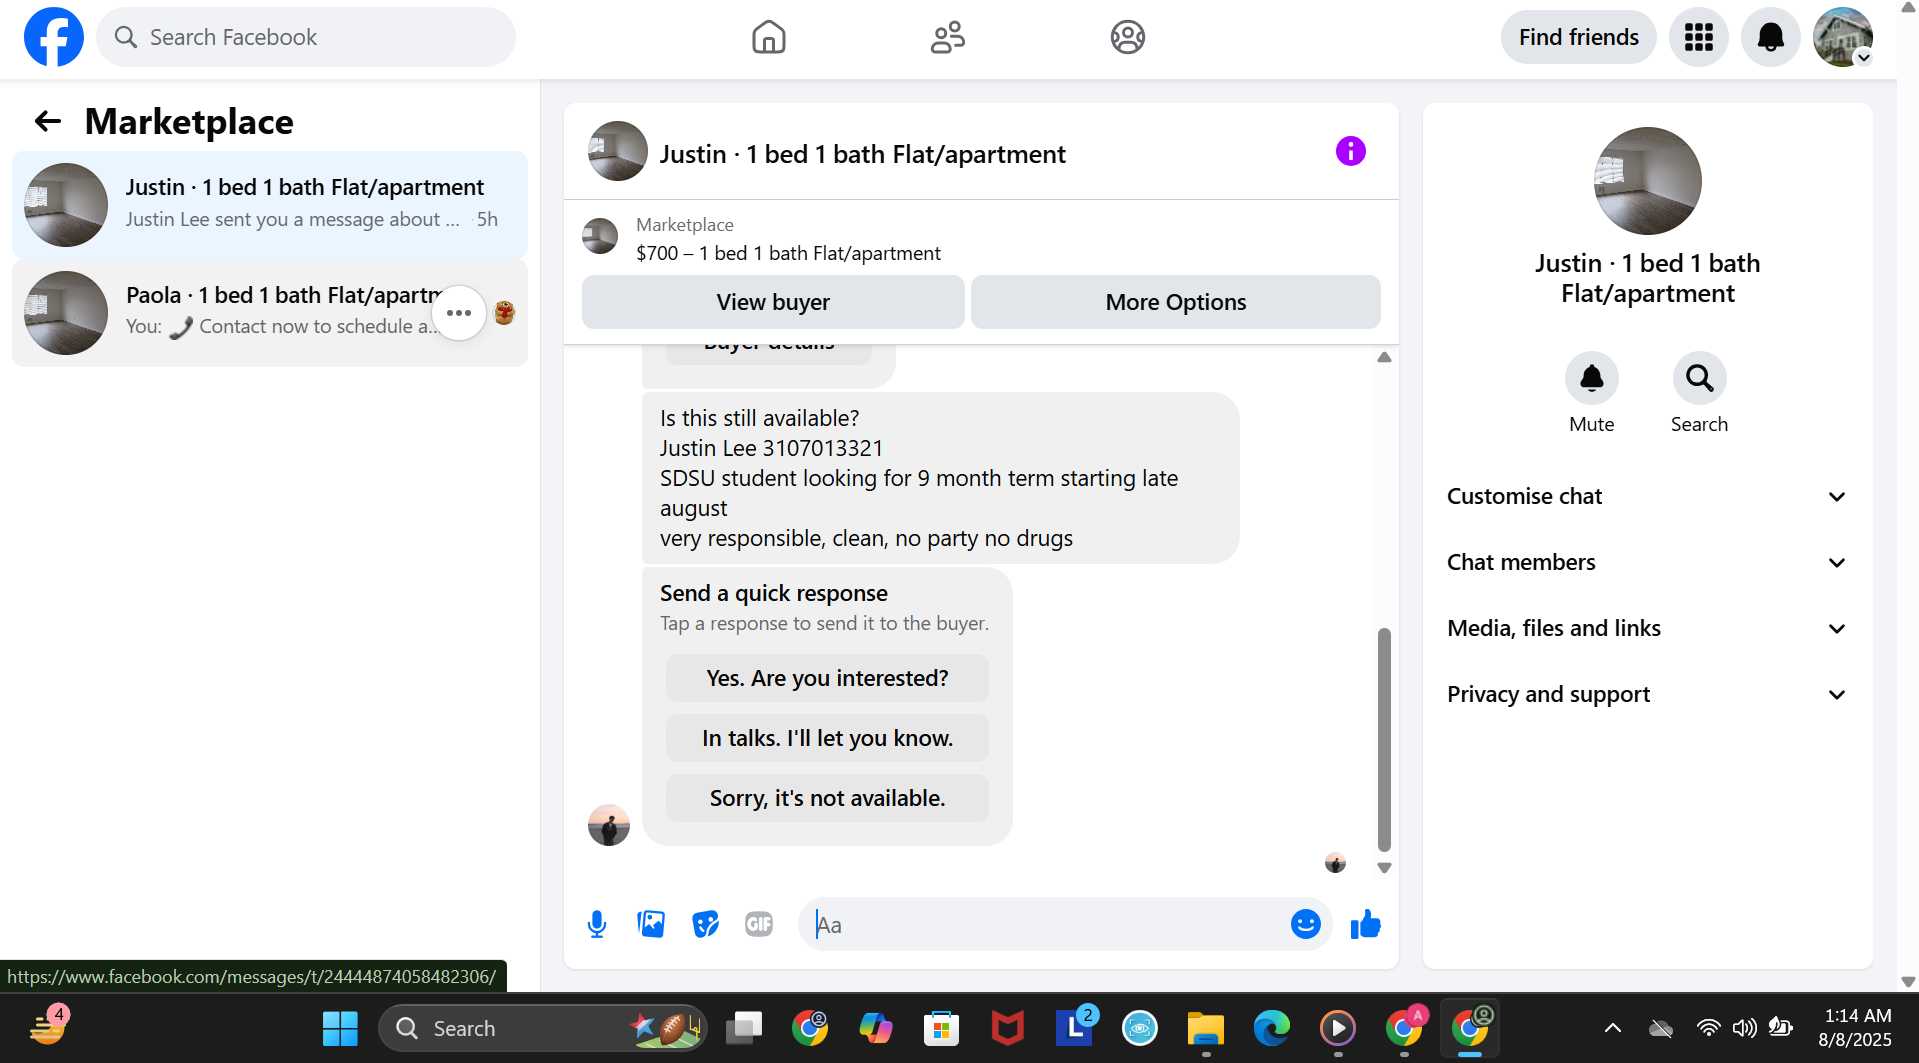Screen dimensions: 1919x1063
Task: Click View buyer button
Action: pos(773,302)
